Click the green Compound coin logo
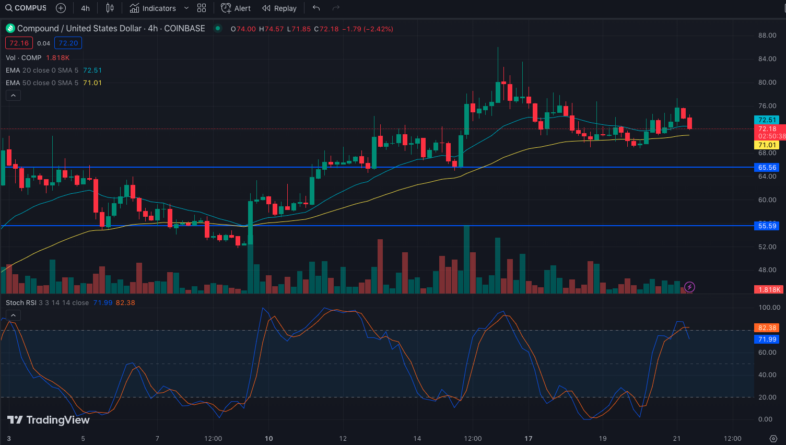The image size is (786, 445). 10,29
